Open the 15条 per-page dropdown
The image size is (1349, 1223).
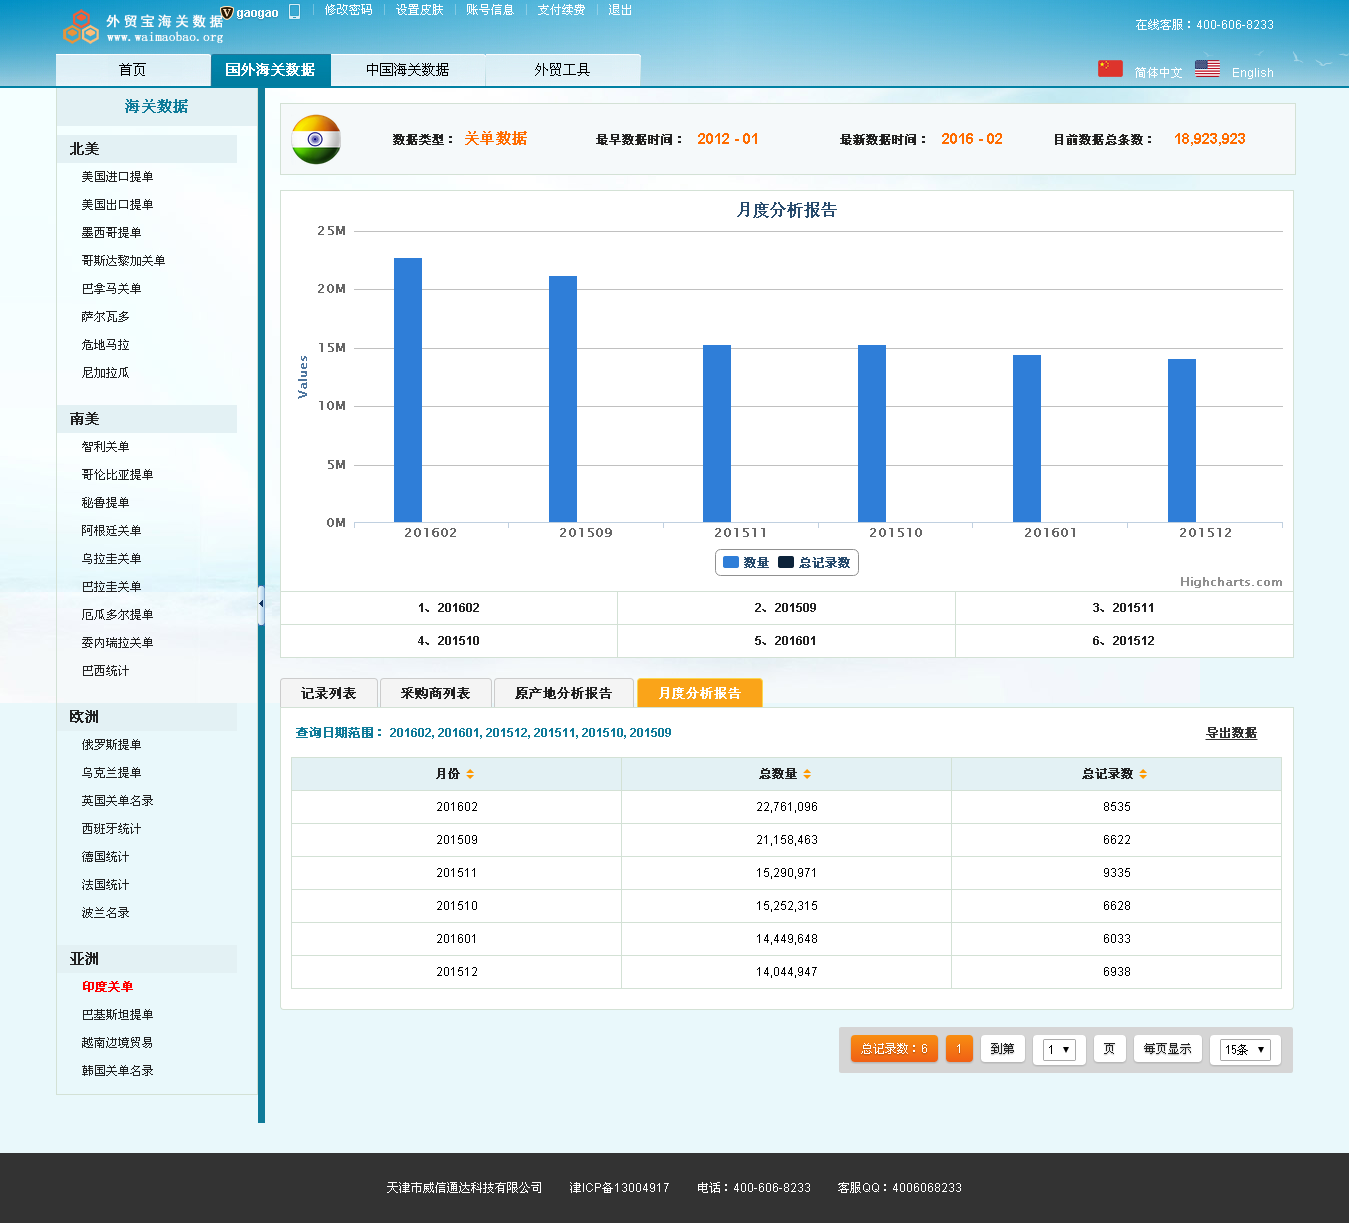(x=1245, y=1049)
